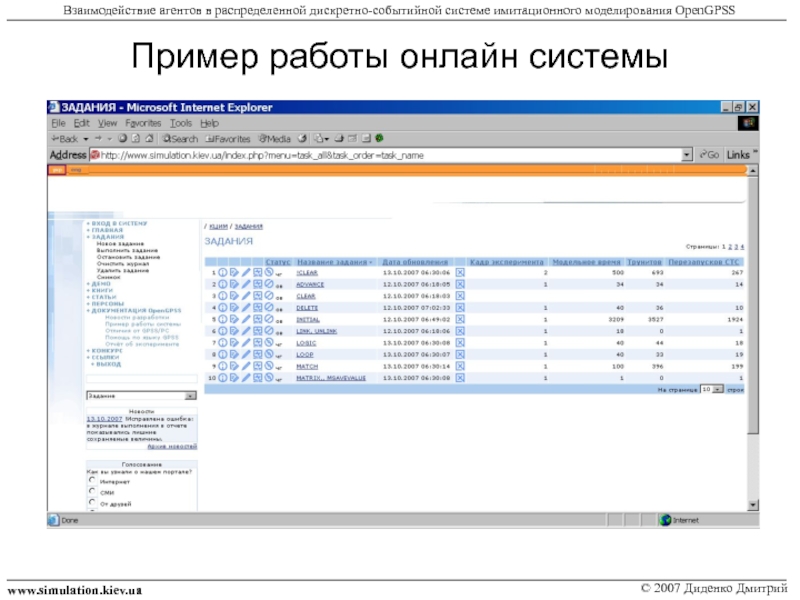The height and width of the screenshot is (600, 800).
Task: Open Favorites from the browser toolbar
Action: [230, 139]
